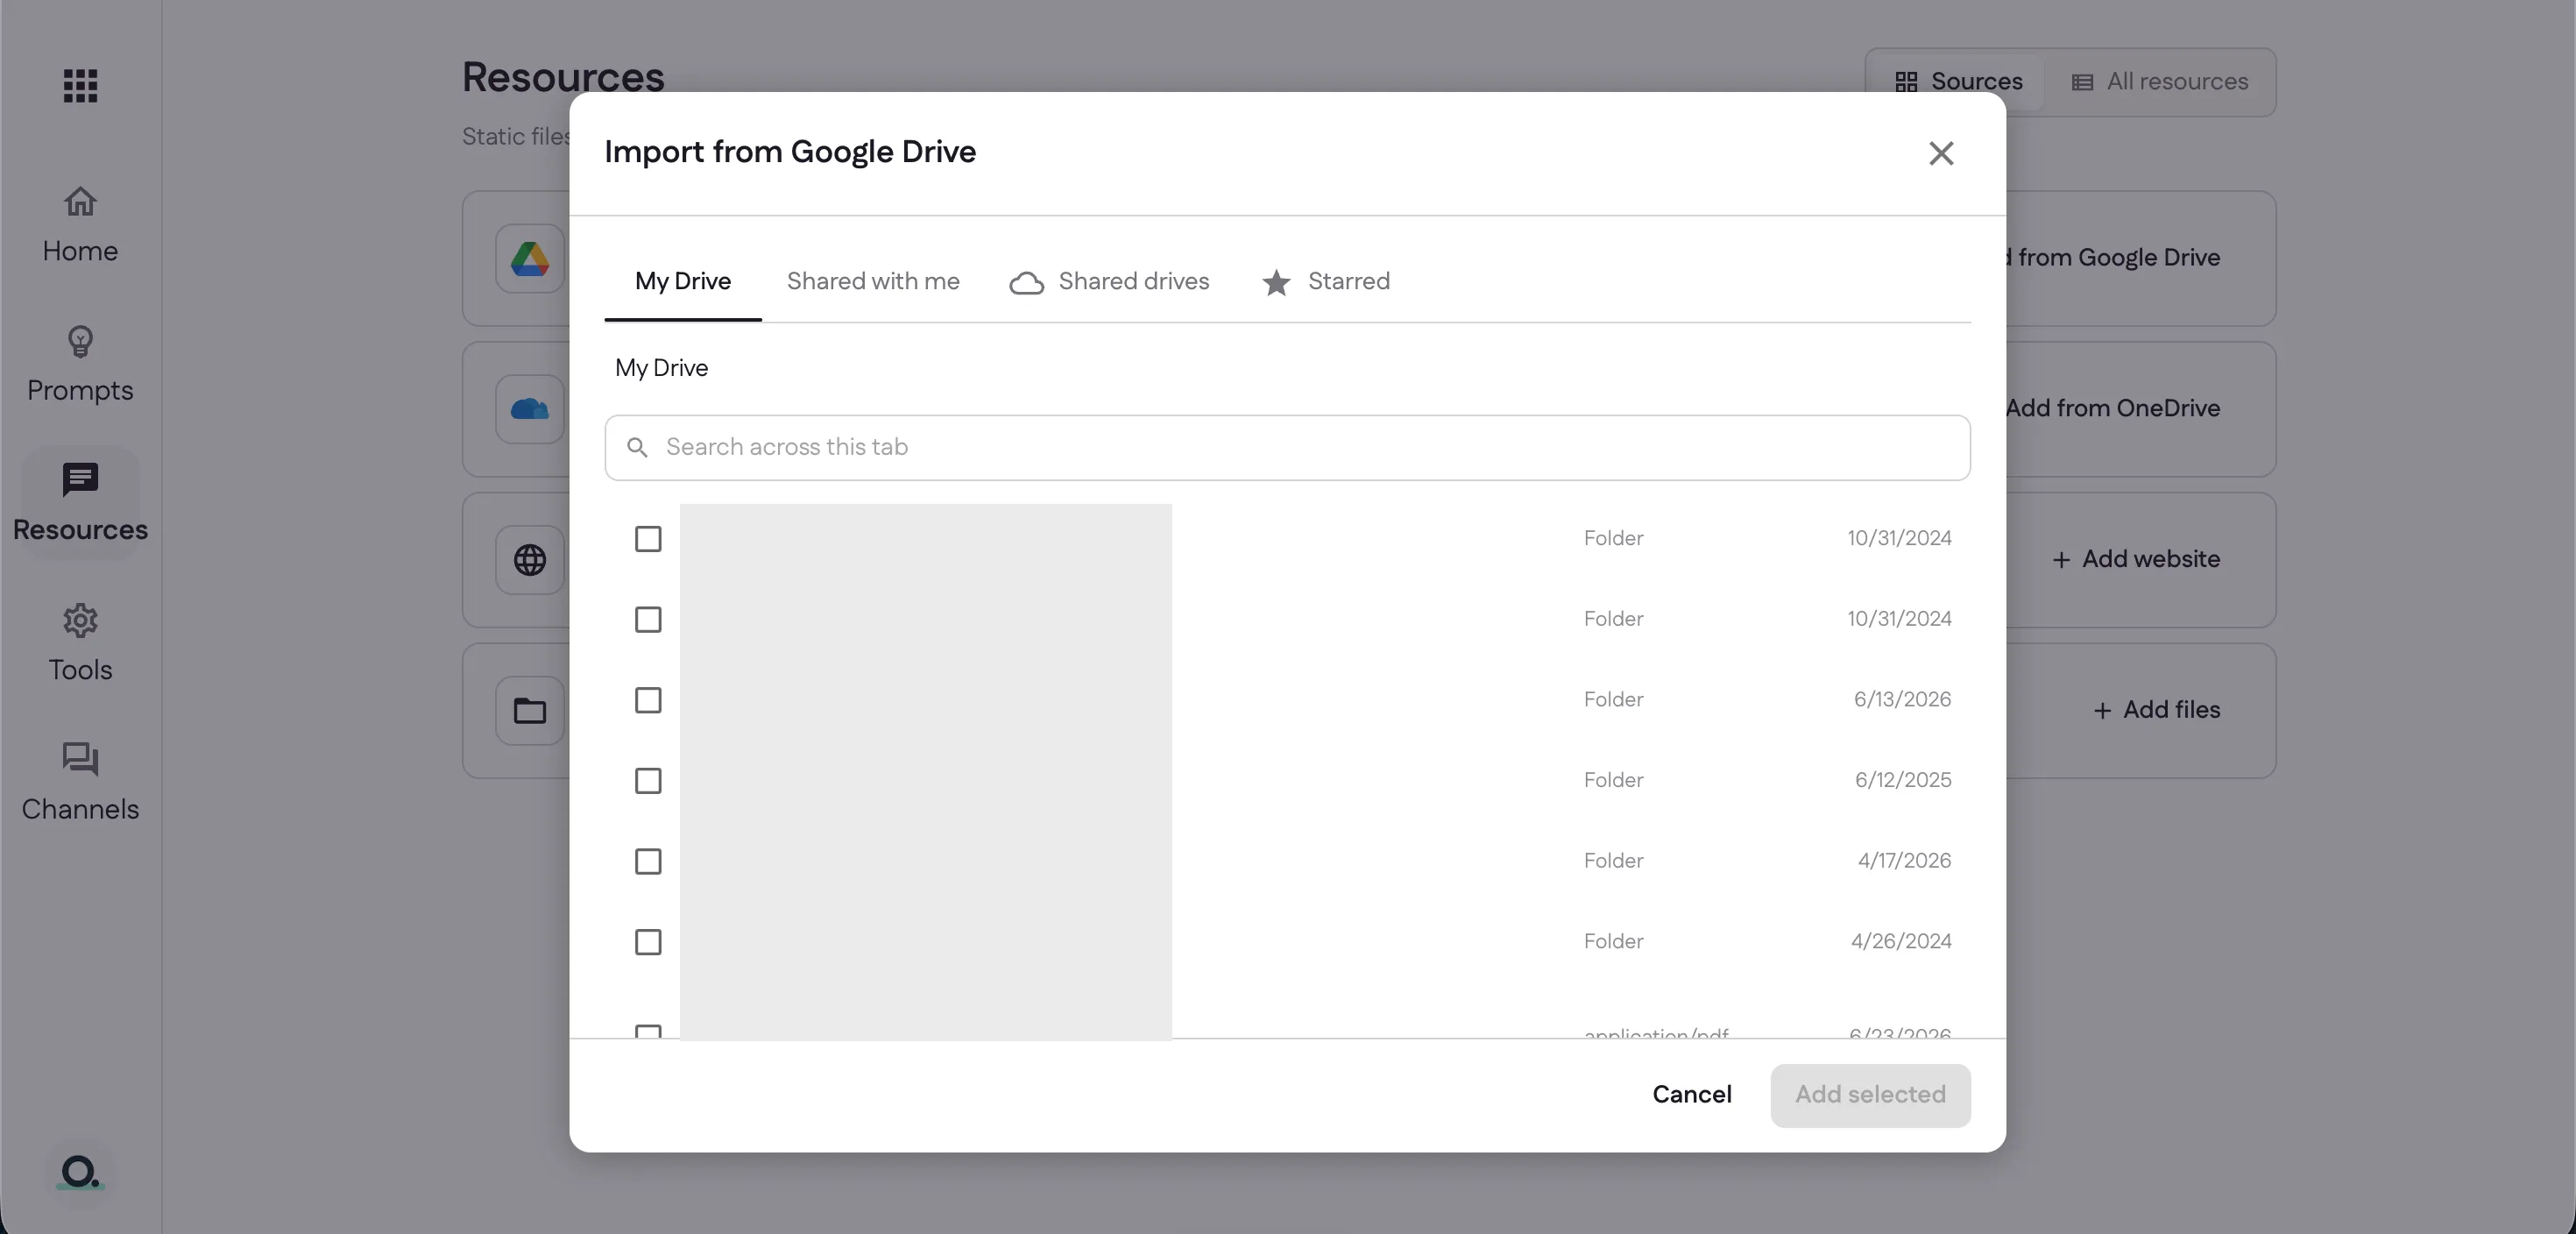Click the 4/26/2024 date cell
Screen dimensions: 2576x1234
(x=1900, y=942)
